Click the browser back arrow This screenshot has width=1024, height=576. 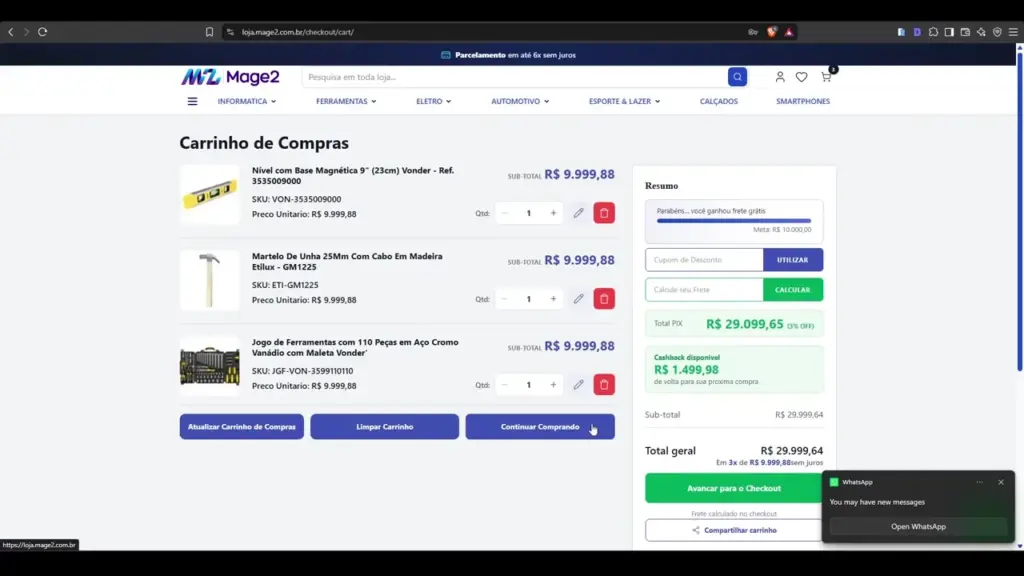pyautogui.click(x=10, y=31)
